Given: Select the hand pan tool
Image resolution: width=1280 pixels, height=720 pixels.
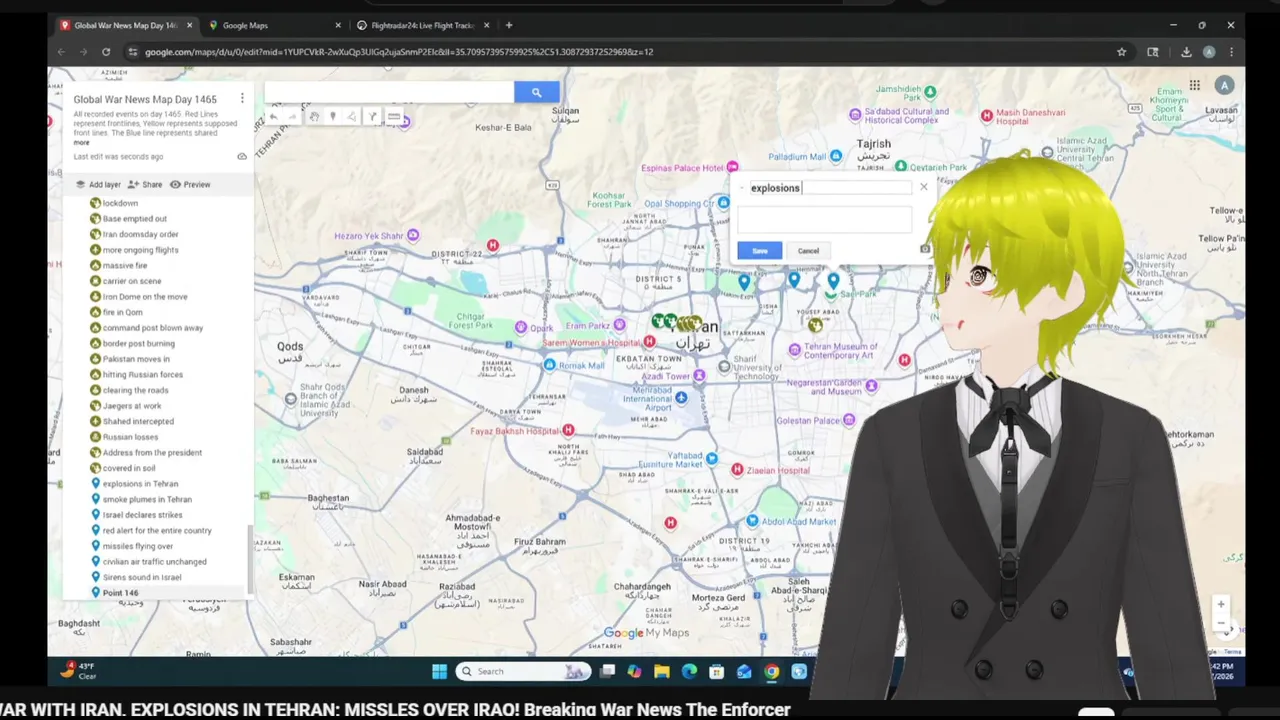Looking at the screenshot, I should pyautogui.click(x=314, y=117).
